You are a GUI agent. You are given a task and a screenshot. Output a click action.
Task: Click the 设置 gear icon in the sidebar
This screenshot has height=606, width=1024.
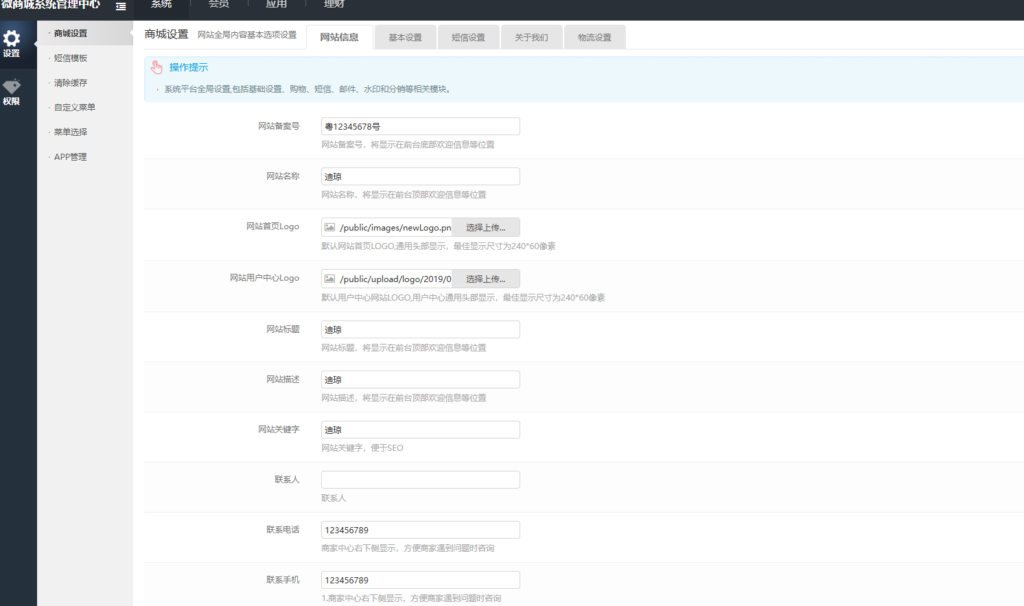[x=12, y=40]
